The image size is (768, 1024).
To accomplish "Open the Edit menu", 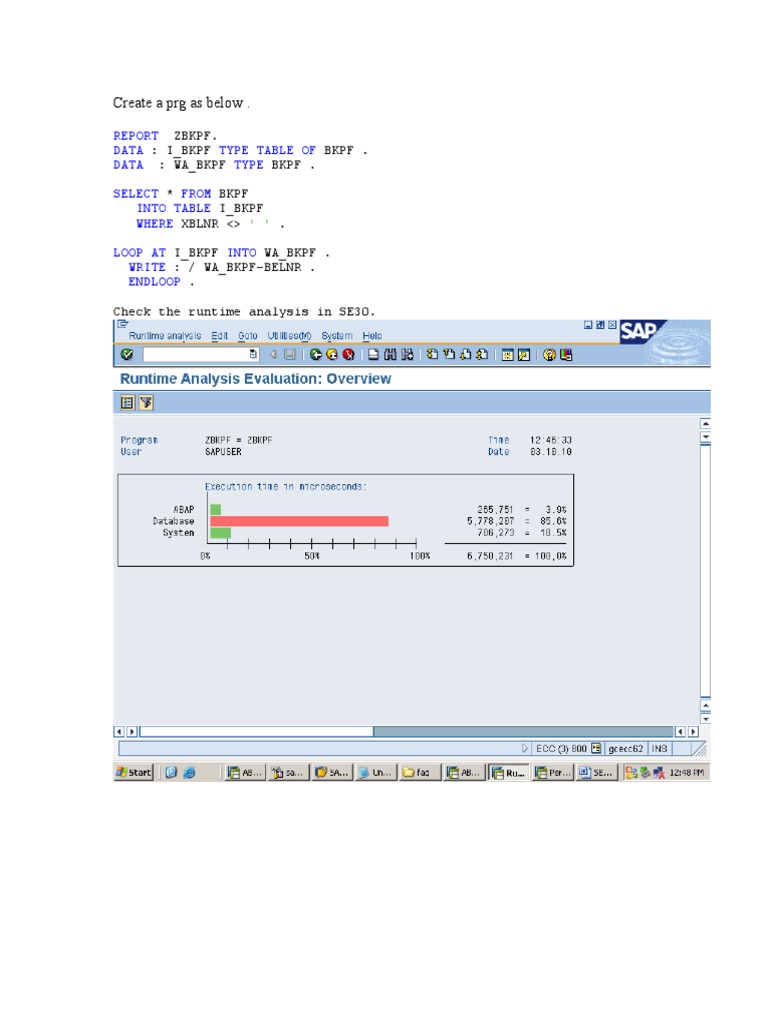I will [219, 336].
